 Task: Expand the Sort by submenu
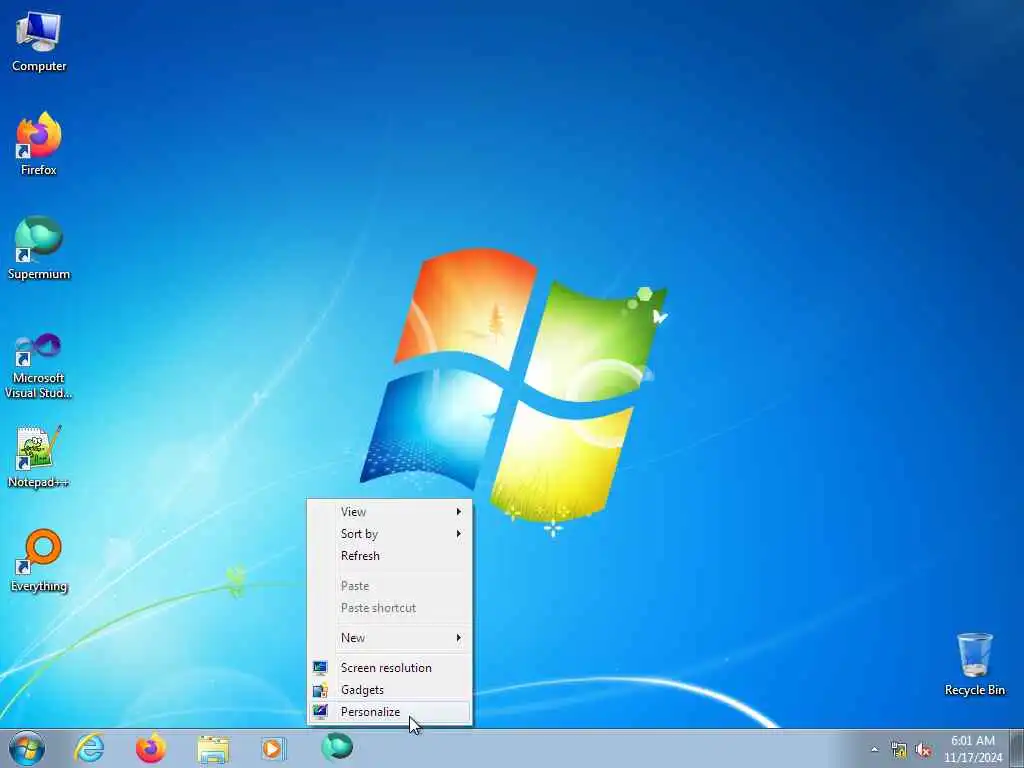pos(389,534)
